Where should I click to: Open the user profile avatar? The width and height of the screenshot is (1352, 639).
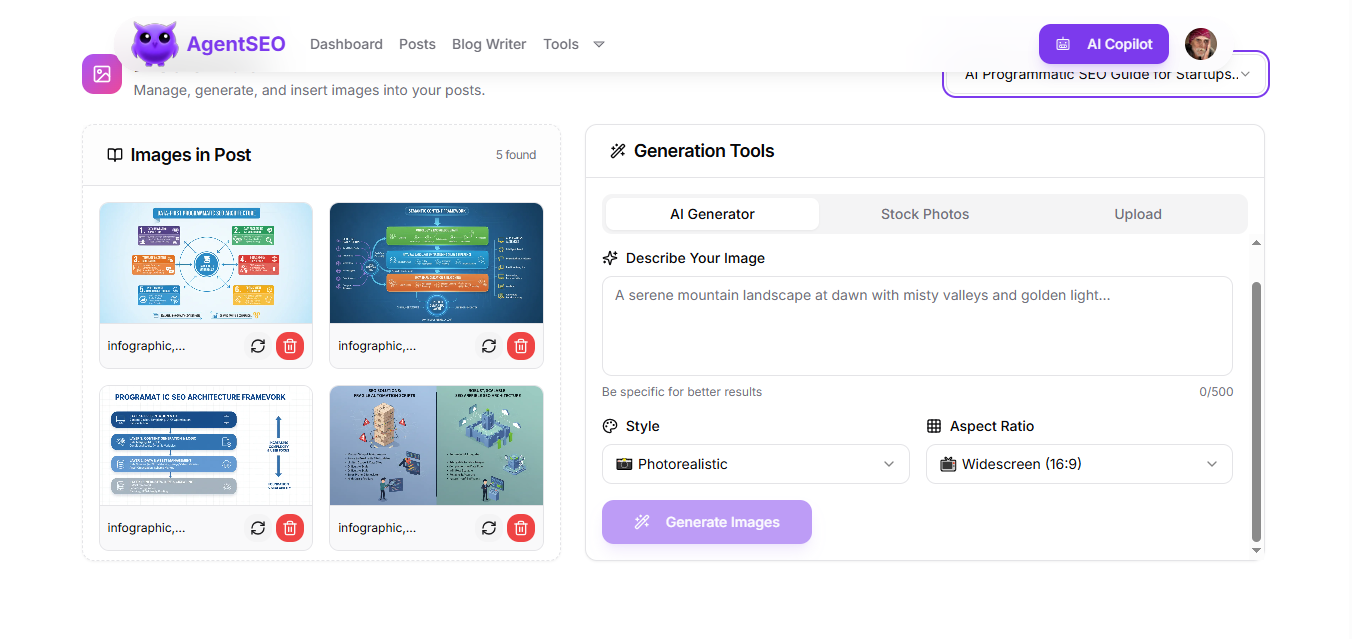pyautogui.click(x=1201, y=44)
